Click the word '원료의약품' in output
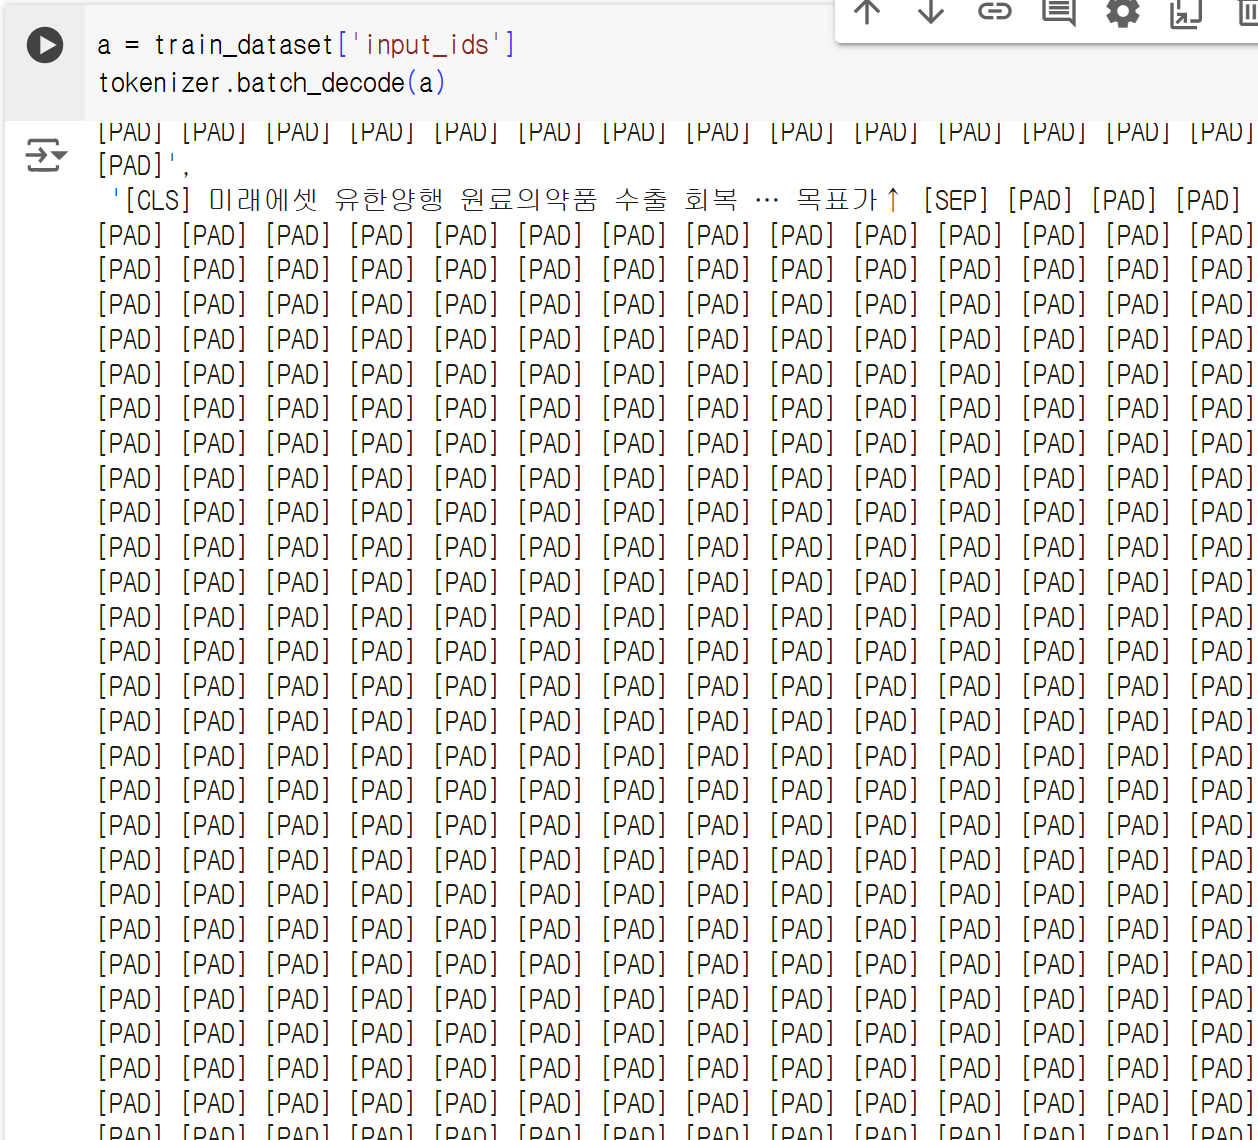 tap(529, 201)
